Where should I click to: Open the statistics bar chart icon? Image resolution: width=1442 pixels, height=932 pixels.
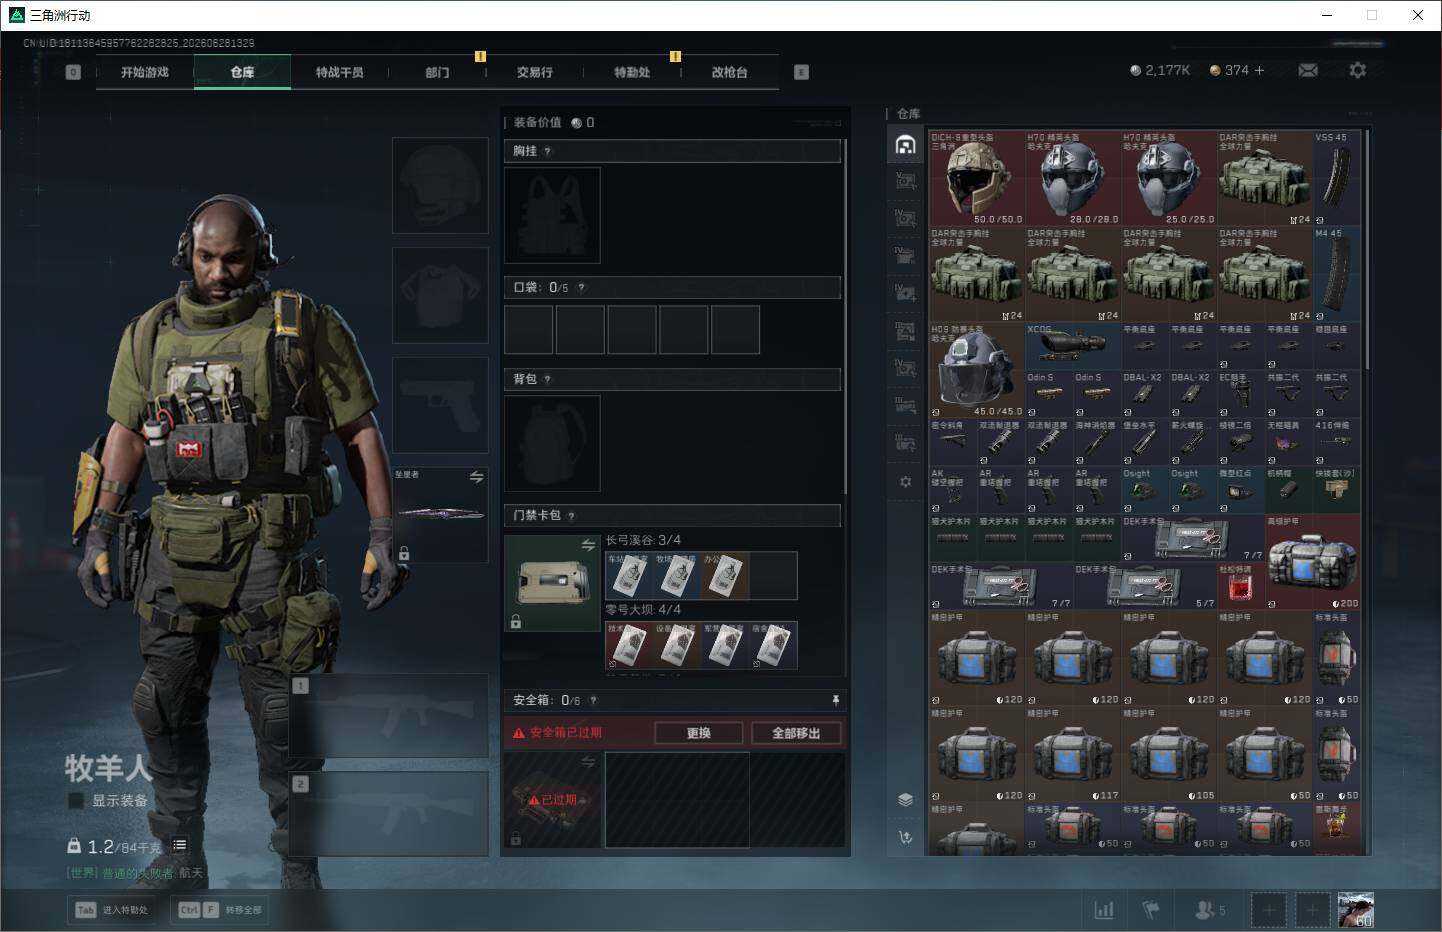(x=1104, y=910)
